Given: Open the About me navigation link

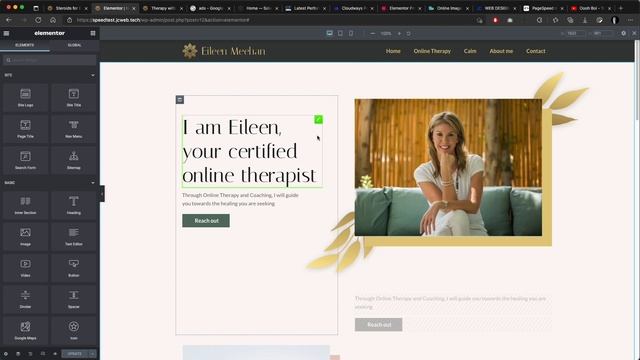Looking at the screenshot, I should [501, 51].
